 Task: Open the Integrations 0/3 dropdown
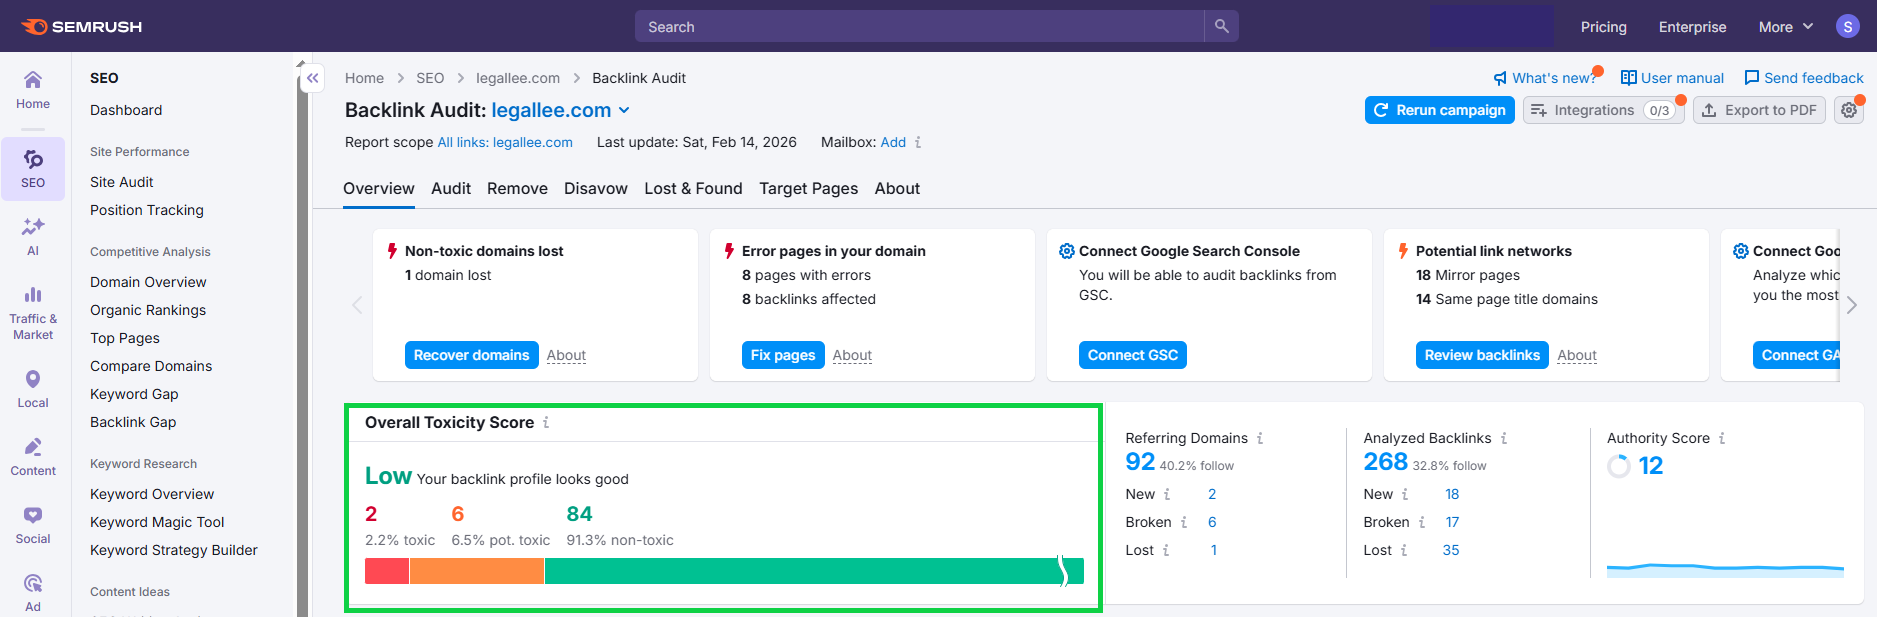coord(1603,110)
